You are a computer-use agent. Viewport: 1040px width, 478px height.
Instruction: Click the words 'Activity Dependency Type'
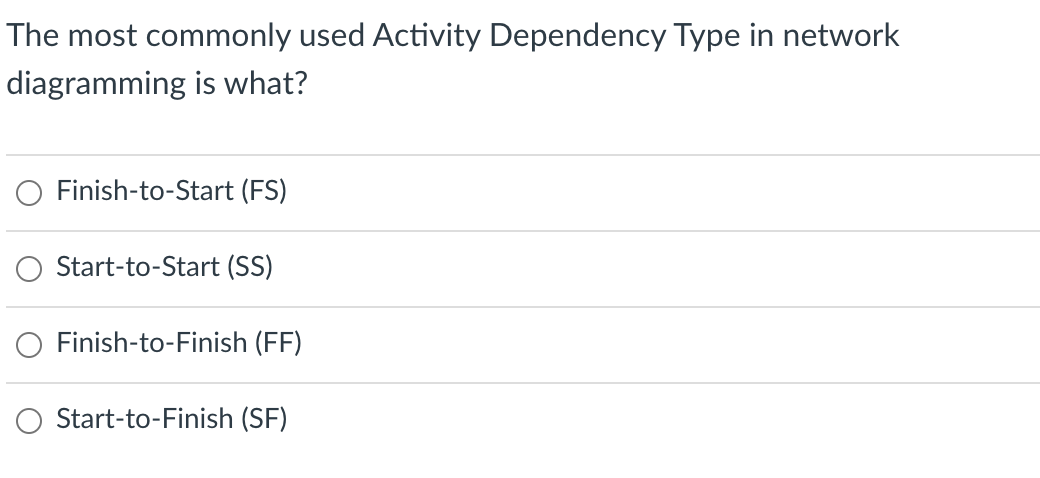pos(556,36)
